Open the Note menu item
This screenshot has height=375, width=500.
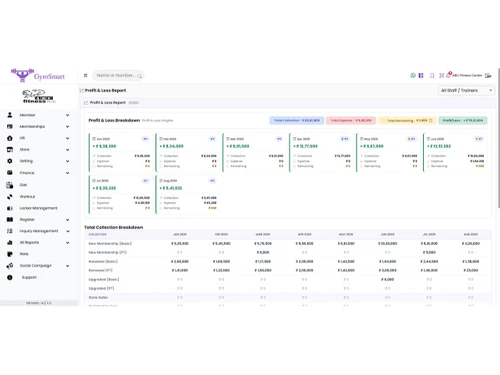(24, 254)
